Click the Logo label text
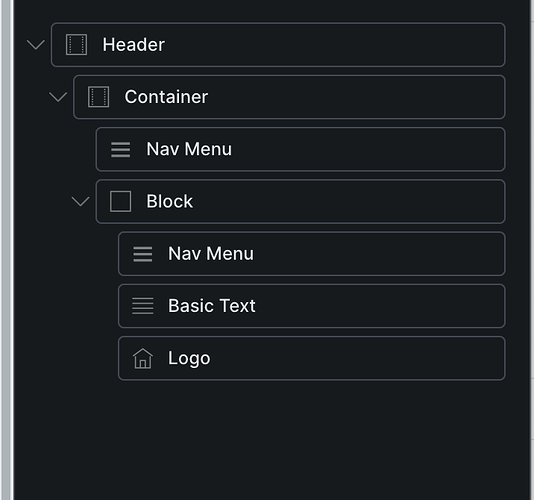 click(189, 359)
